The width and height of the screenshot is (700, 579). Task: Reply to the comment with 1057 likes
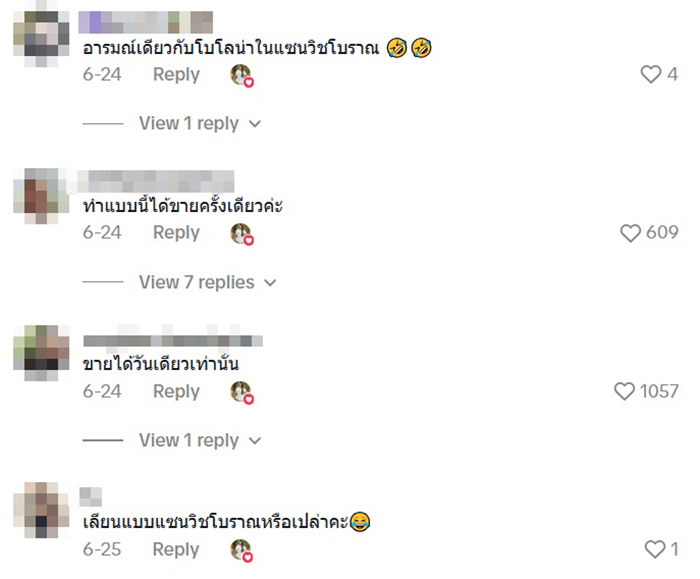(x=176, y=392)
